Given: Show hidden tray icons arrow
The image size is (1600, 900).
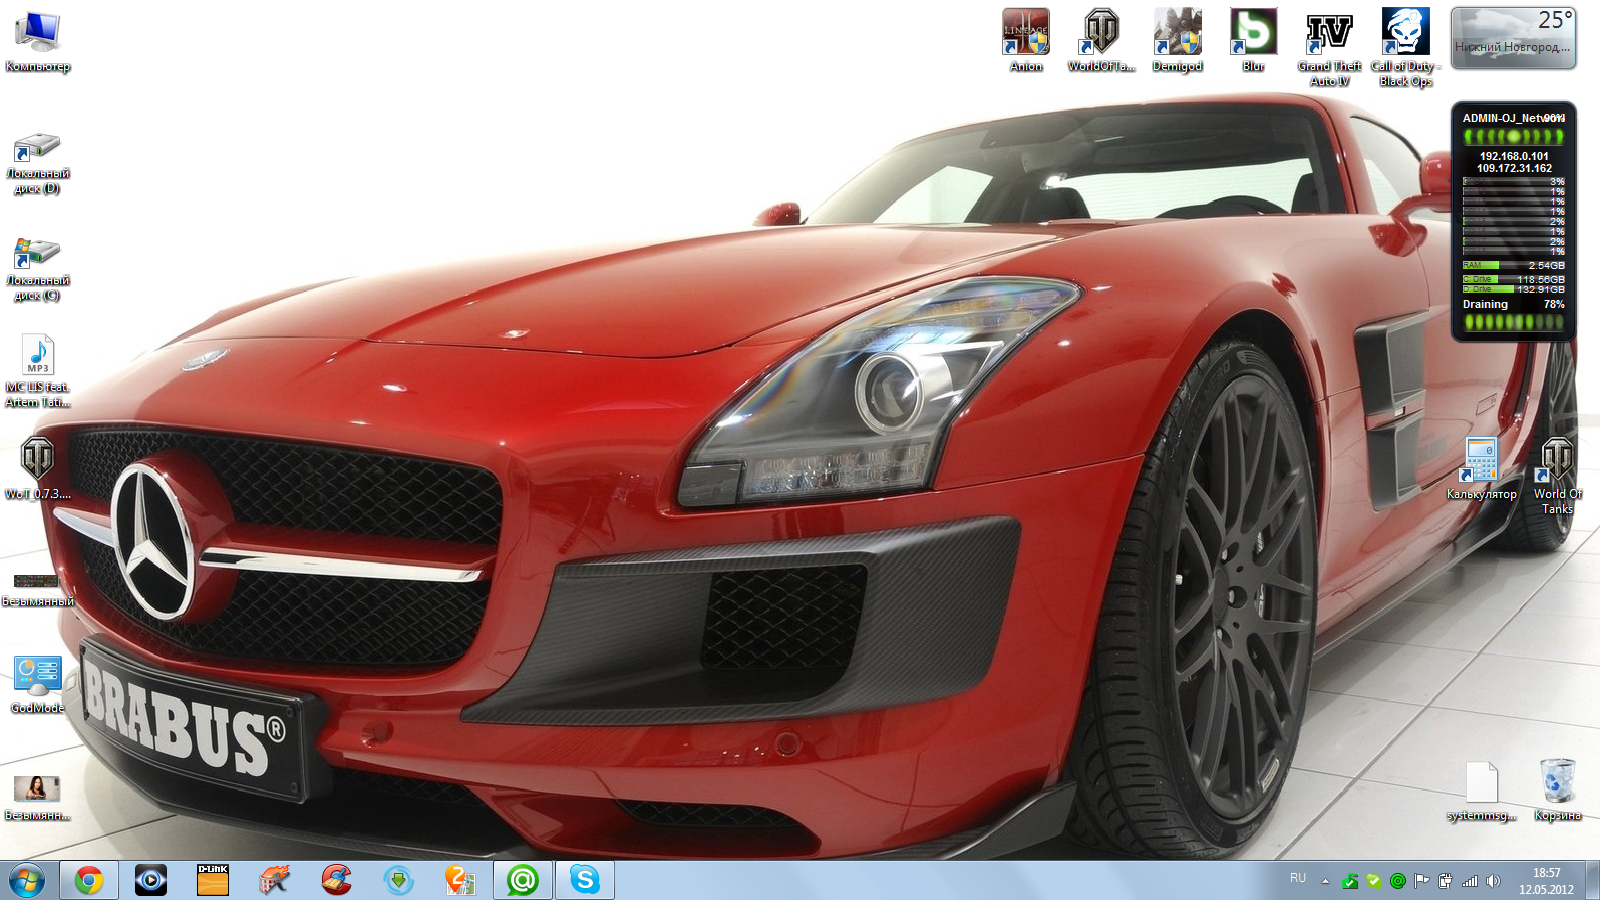Looking at the screenshot, I should [x=1325, y=881].
